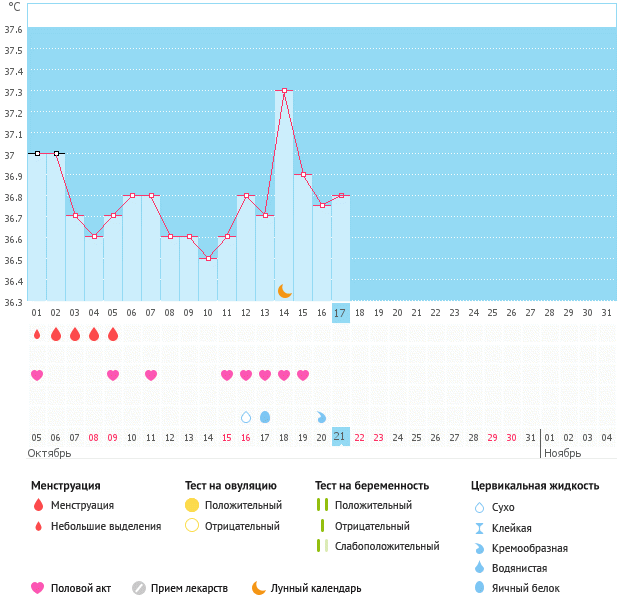Viewport: 626px width, 595px height.
Task: Click the egg white fluid drop on cycle day 13
Action: 265,416
